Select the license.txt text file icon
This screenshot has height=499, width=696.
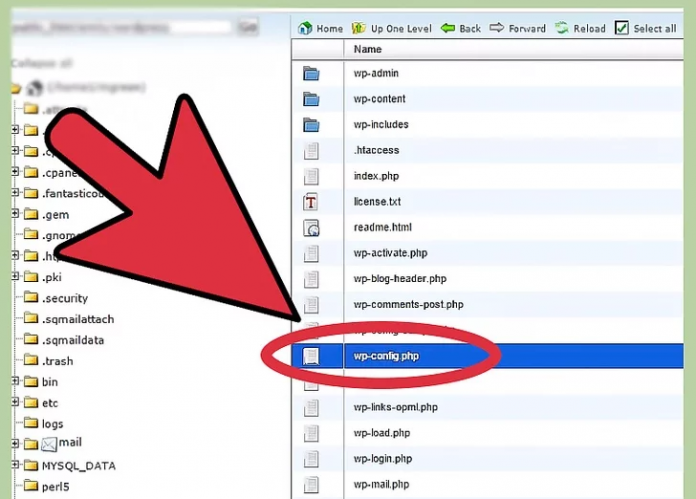311,202
